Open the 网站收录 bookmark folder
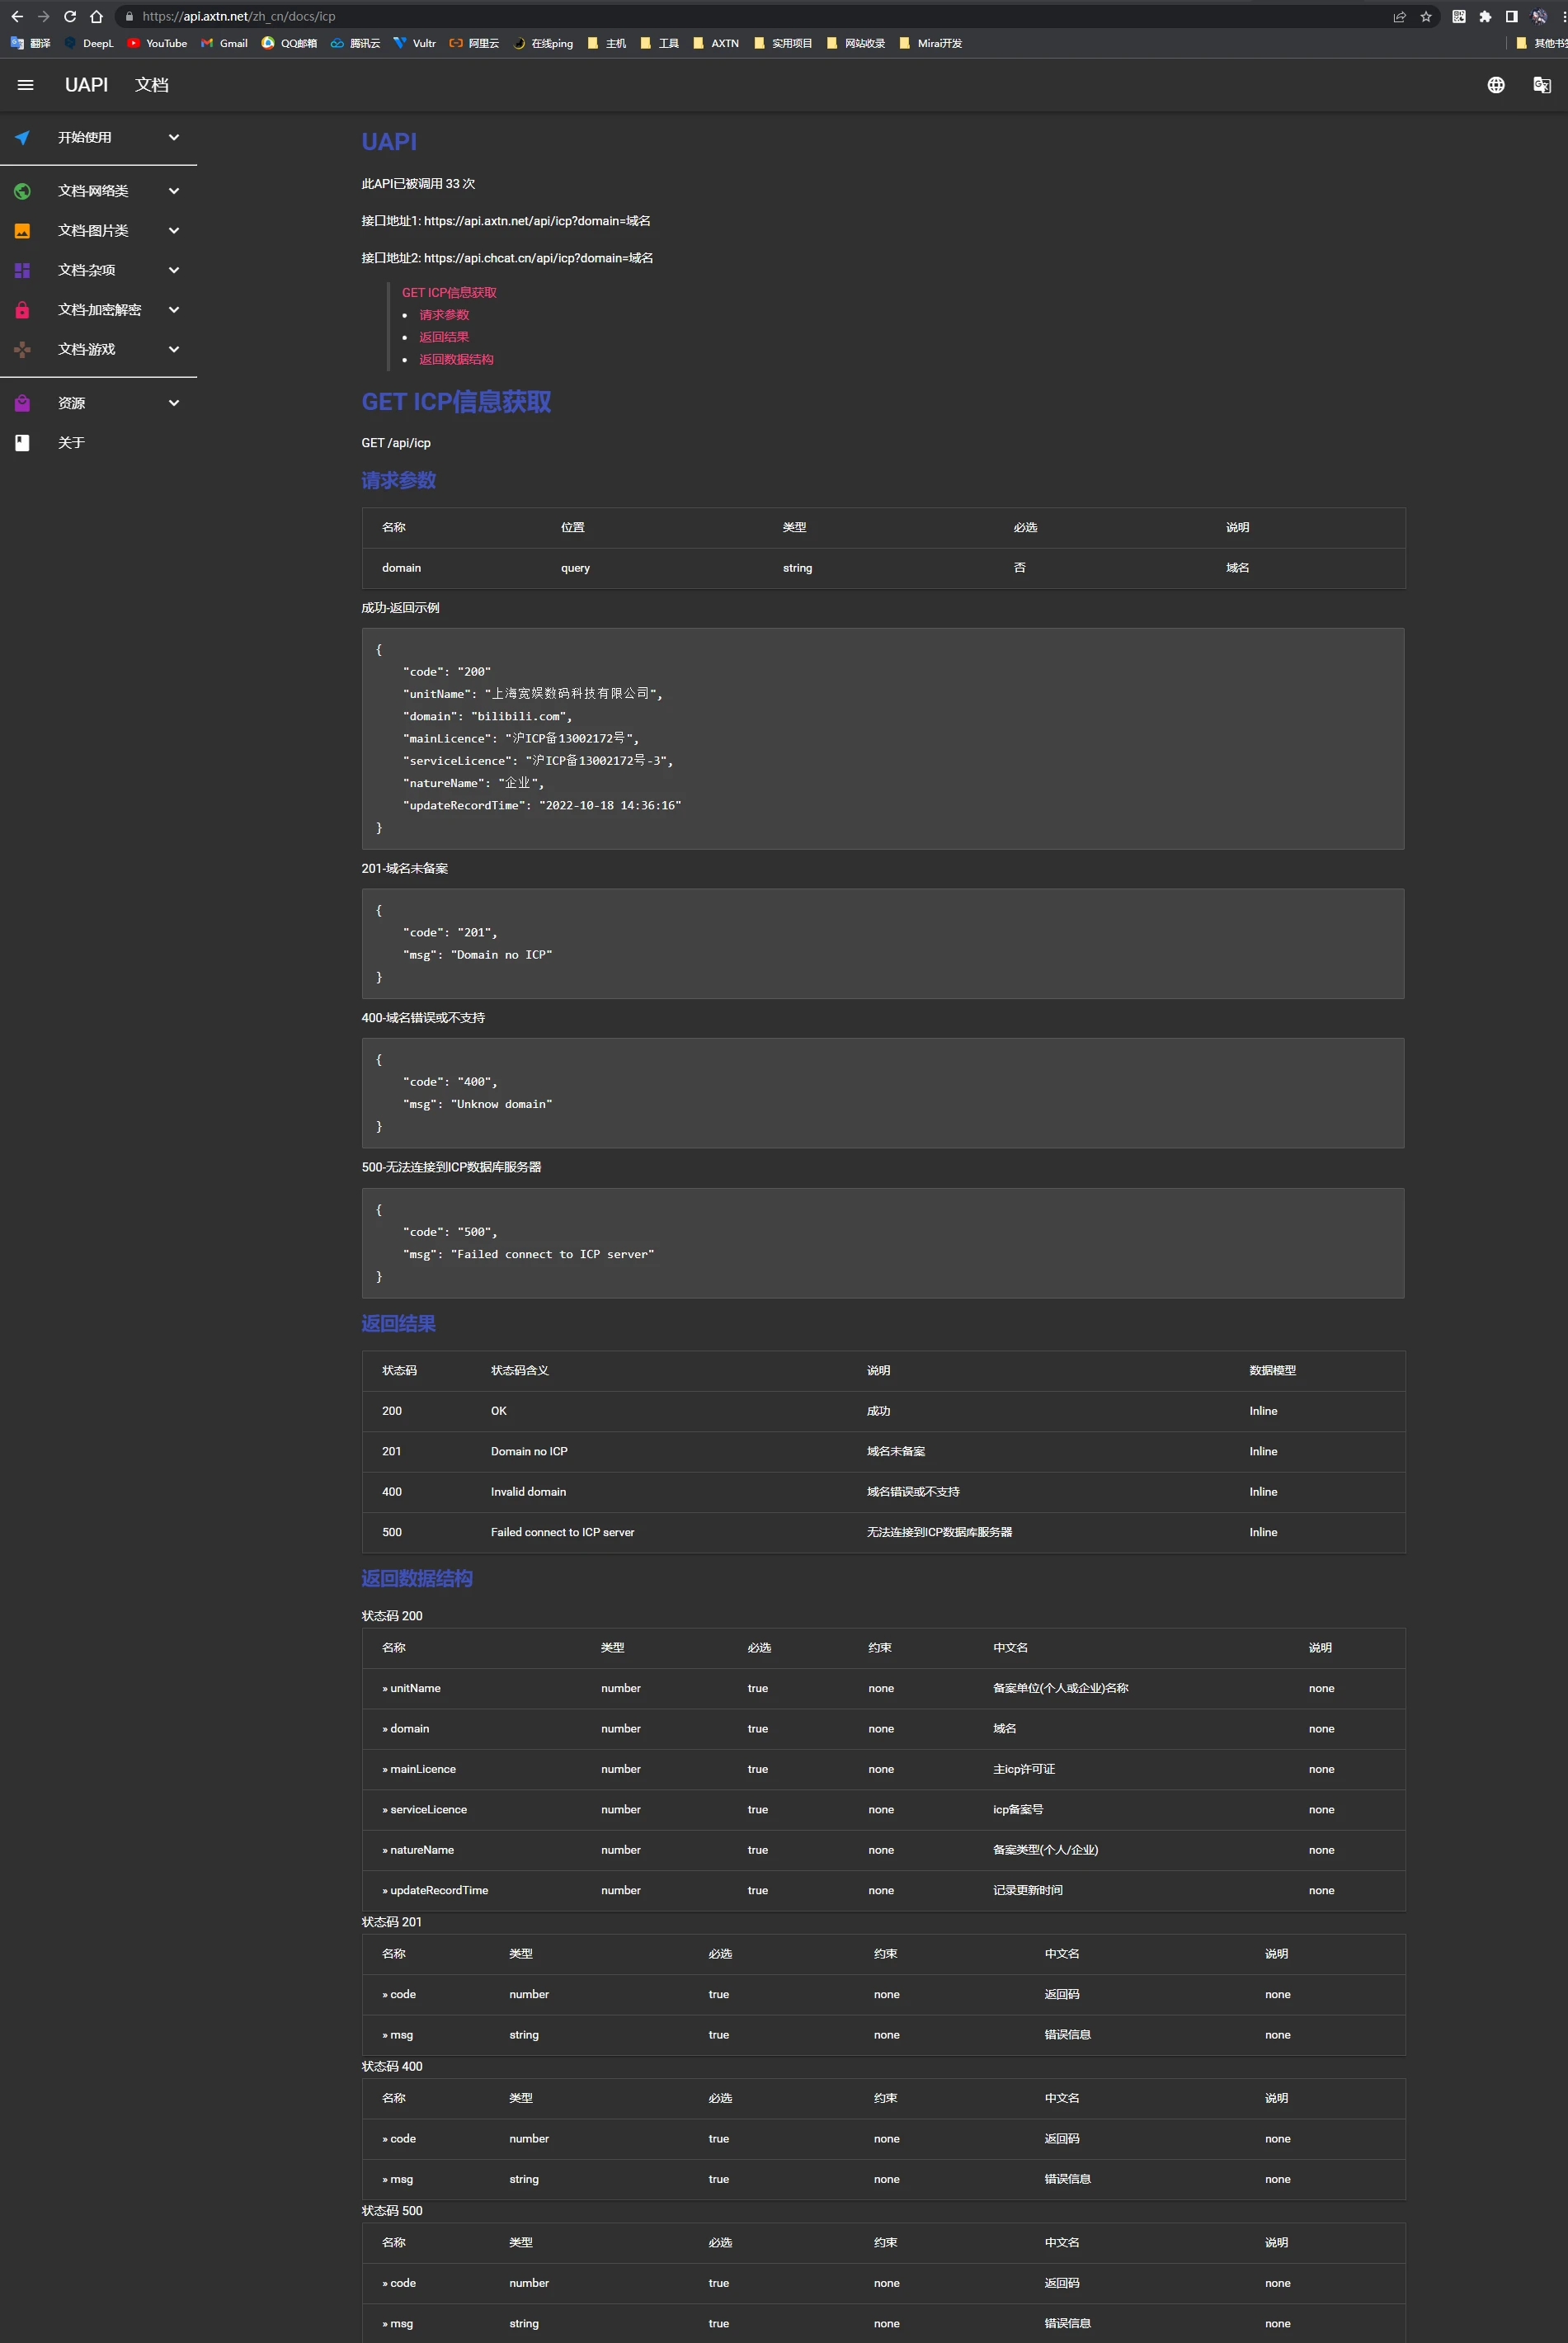The height and width of the screenshot is (2343, 1568). 855,43
